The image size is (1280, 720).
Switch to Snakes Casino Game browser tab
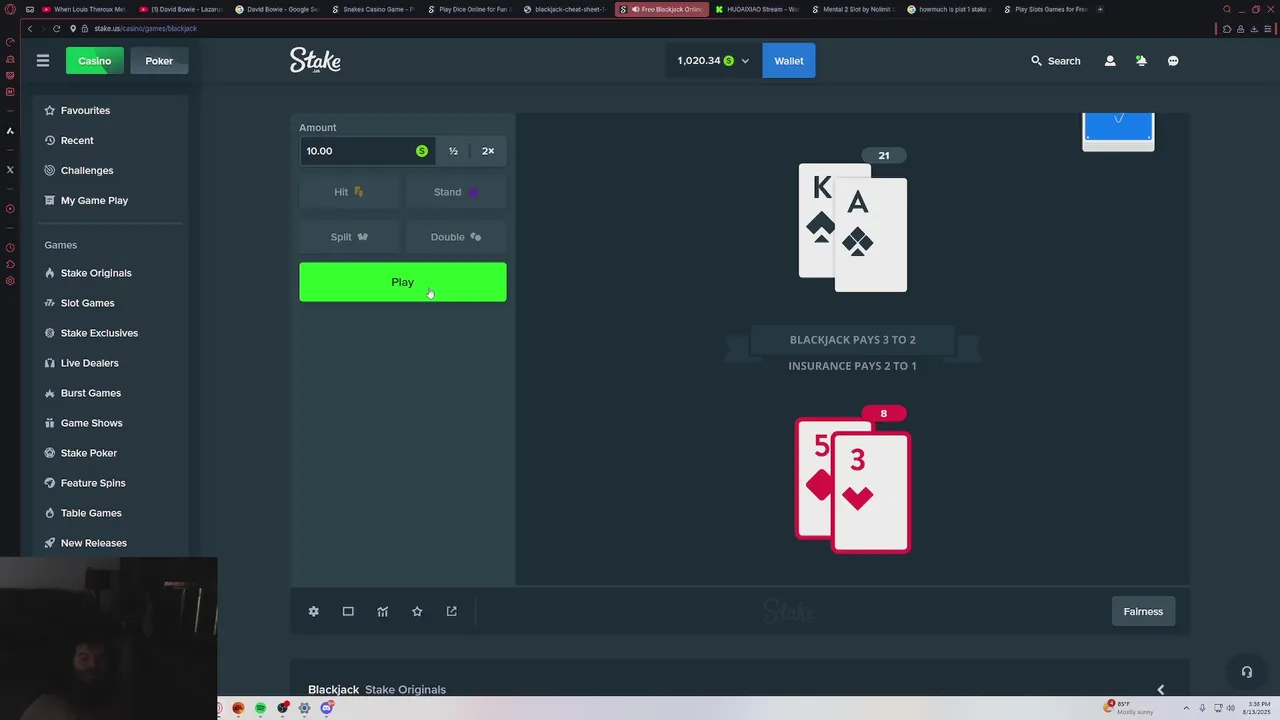tap(372, 9)
